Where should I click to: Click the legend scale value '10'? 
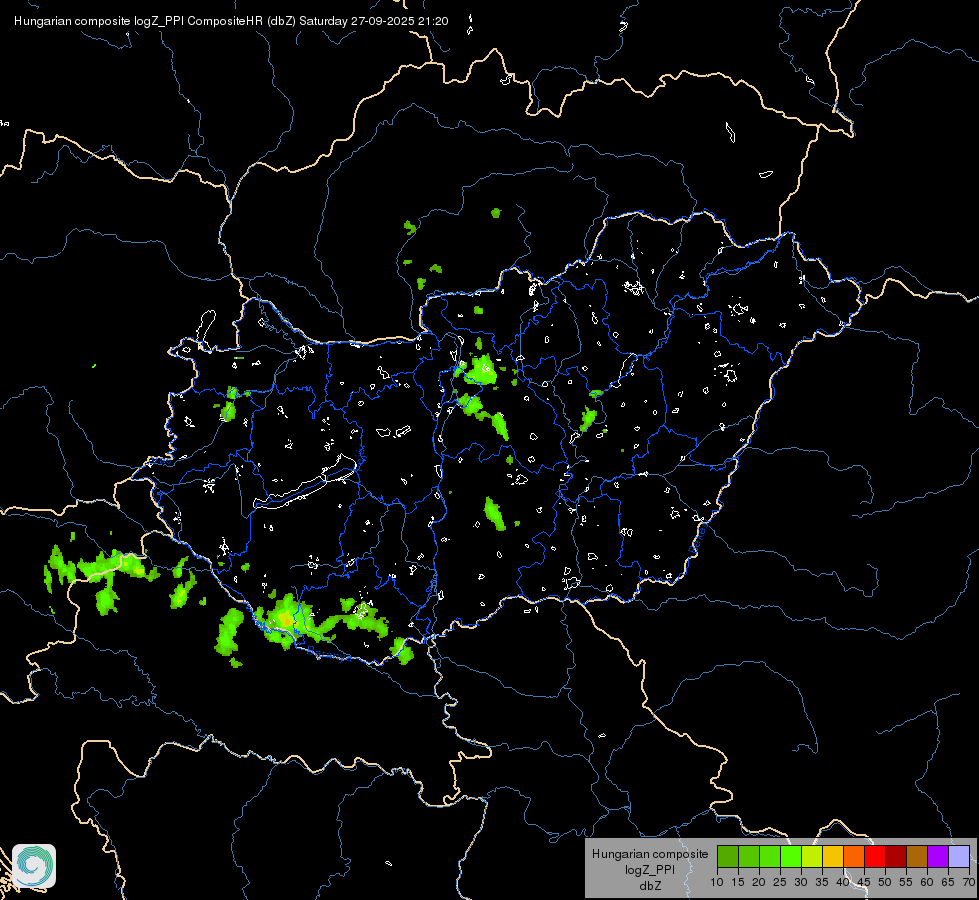(x=717, y=883)
